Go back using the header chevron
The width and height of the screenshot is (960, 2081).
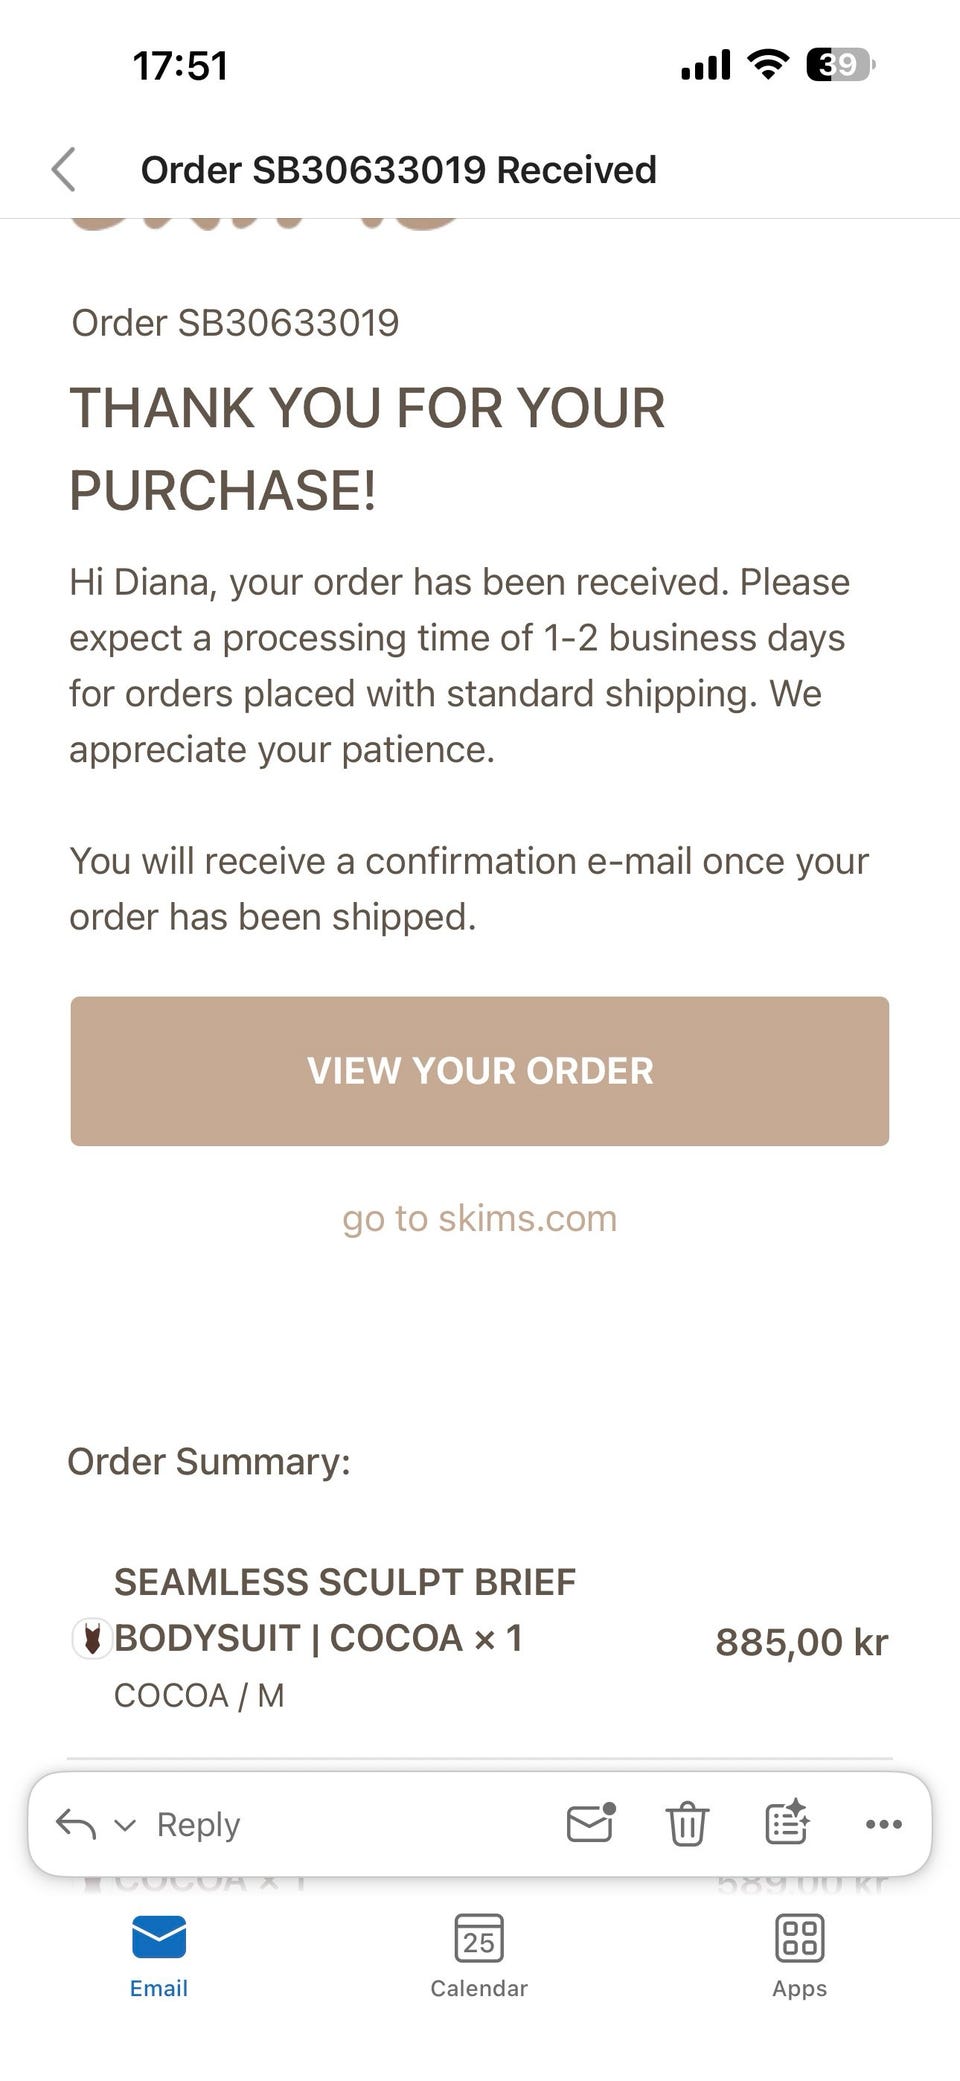[x=64, y=169]
